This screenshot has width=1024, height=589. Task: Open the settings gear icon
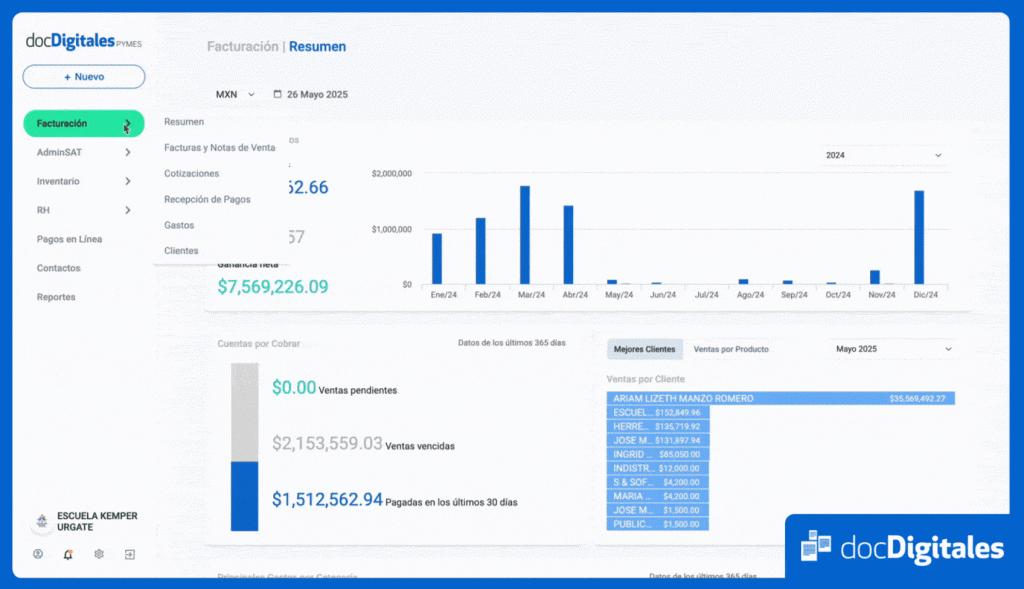pyautogui.click(x=99, y=554)
